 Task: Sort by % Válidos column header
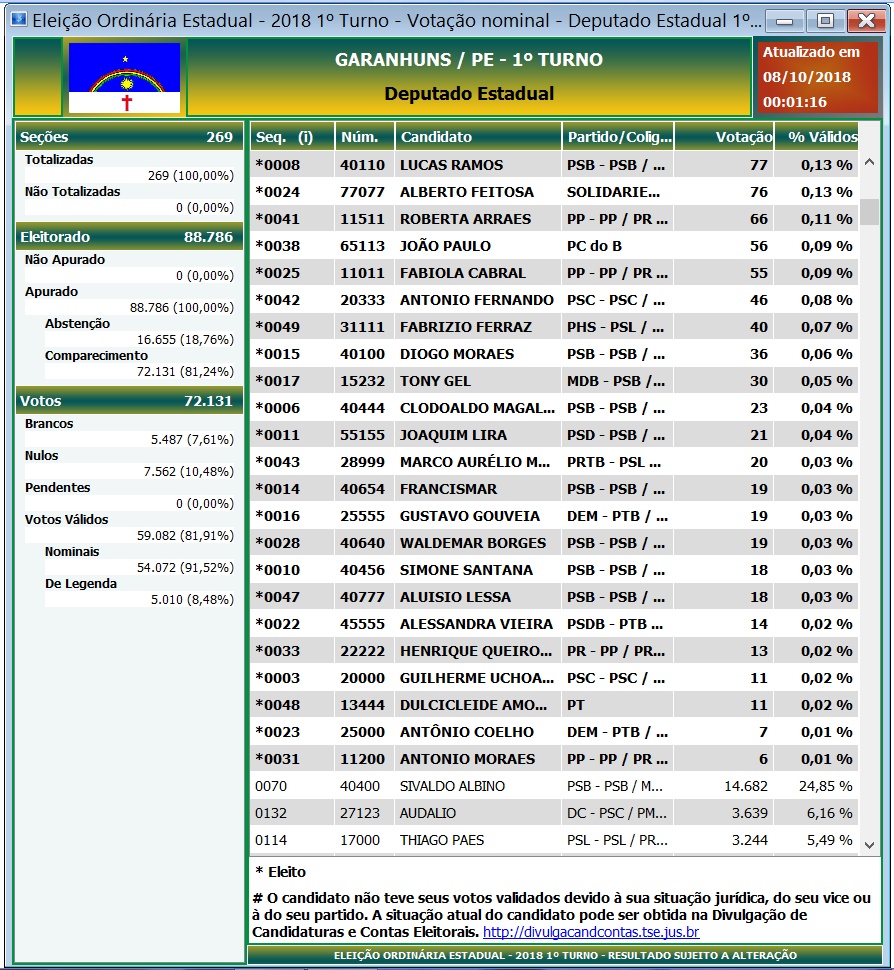point(817,137)
